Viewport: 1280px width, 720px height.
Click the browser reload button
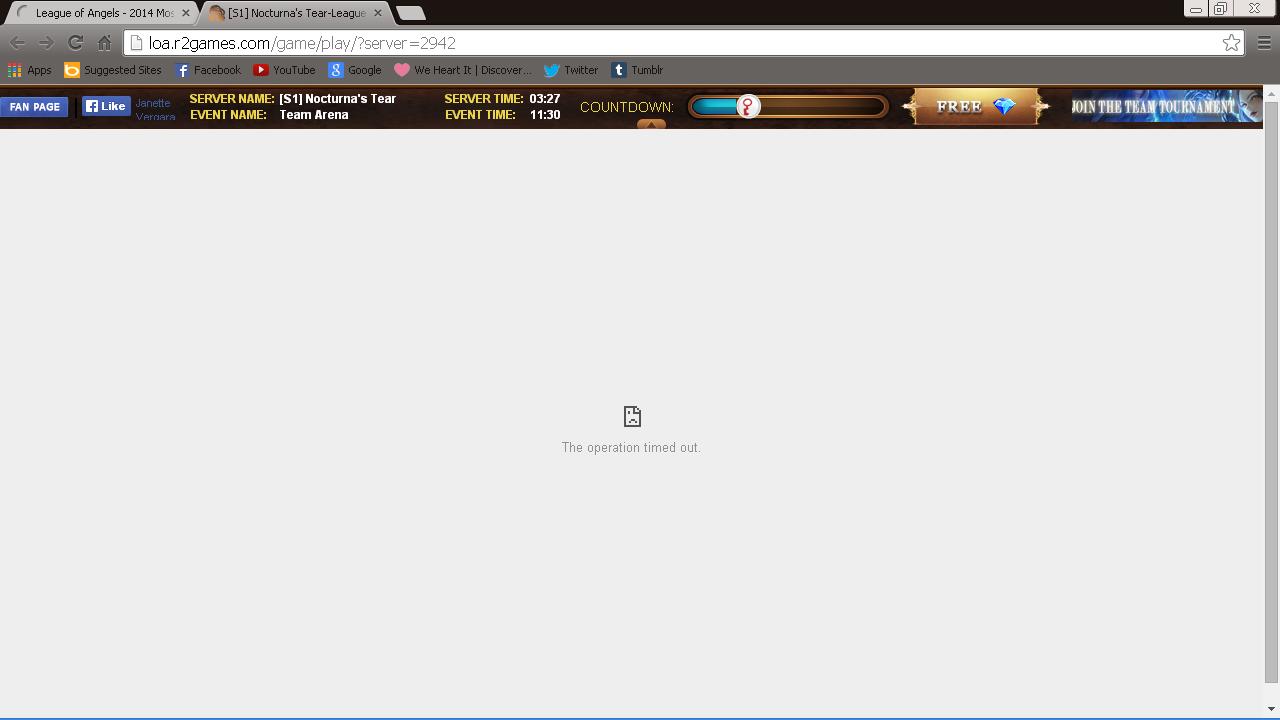75,43
